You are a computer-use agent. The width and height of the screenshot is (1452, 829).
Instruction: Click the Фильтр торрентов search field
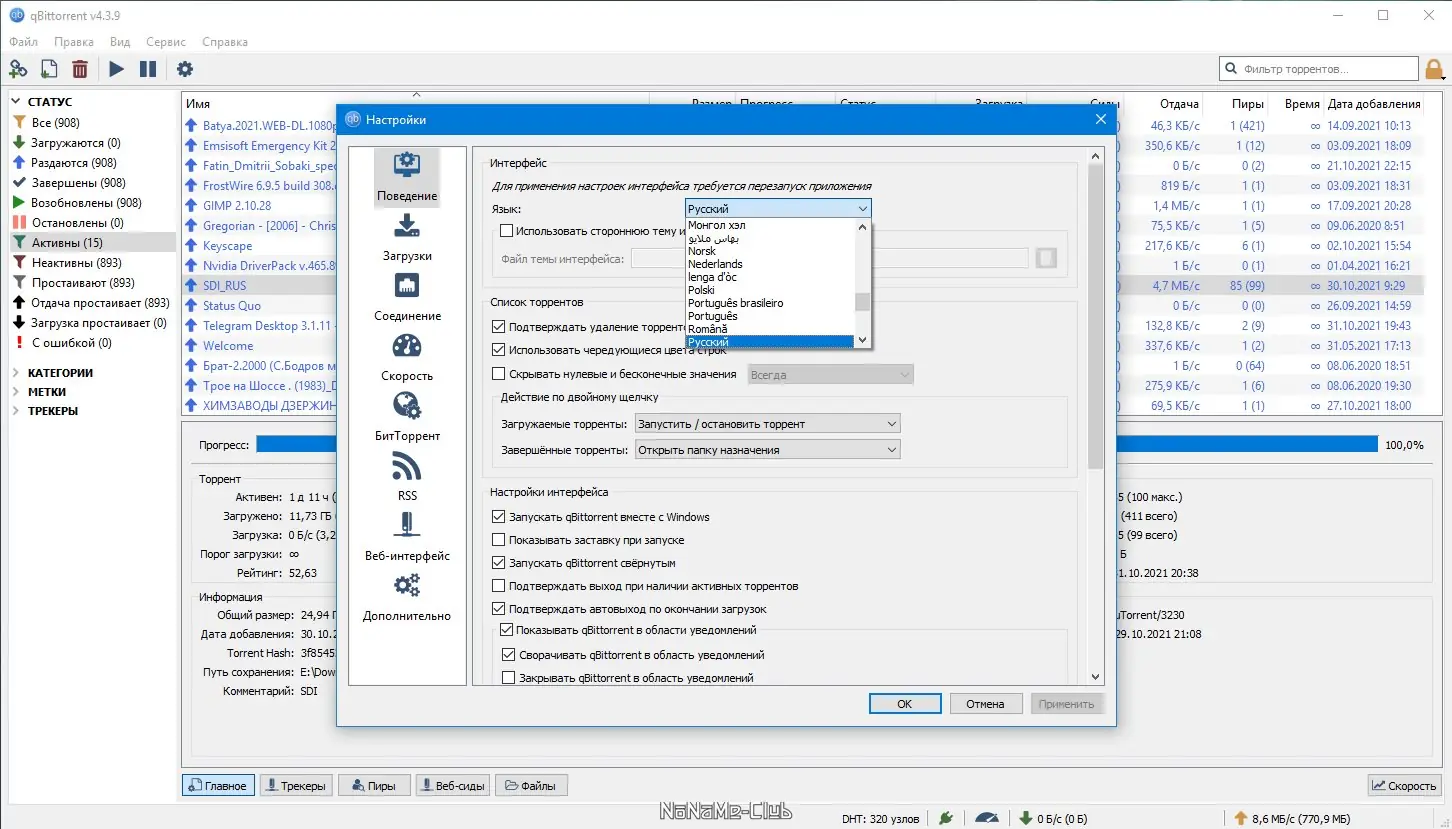(x=1319, y=69)
